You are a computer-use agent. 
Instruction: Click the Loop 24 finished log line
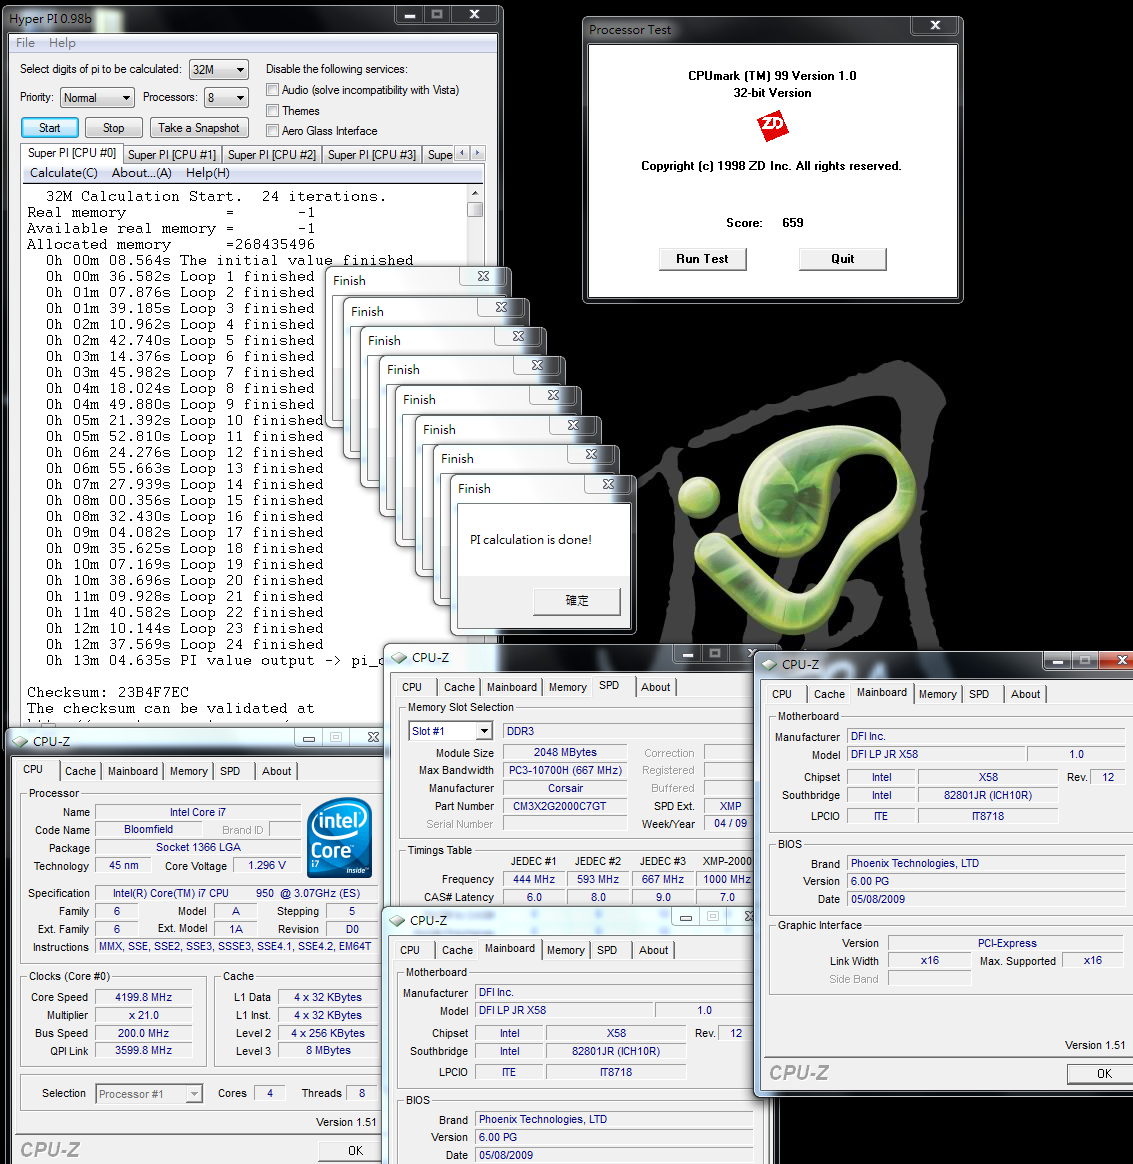[185, 644]
